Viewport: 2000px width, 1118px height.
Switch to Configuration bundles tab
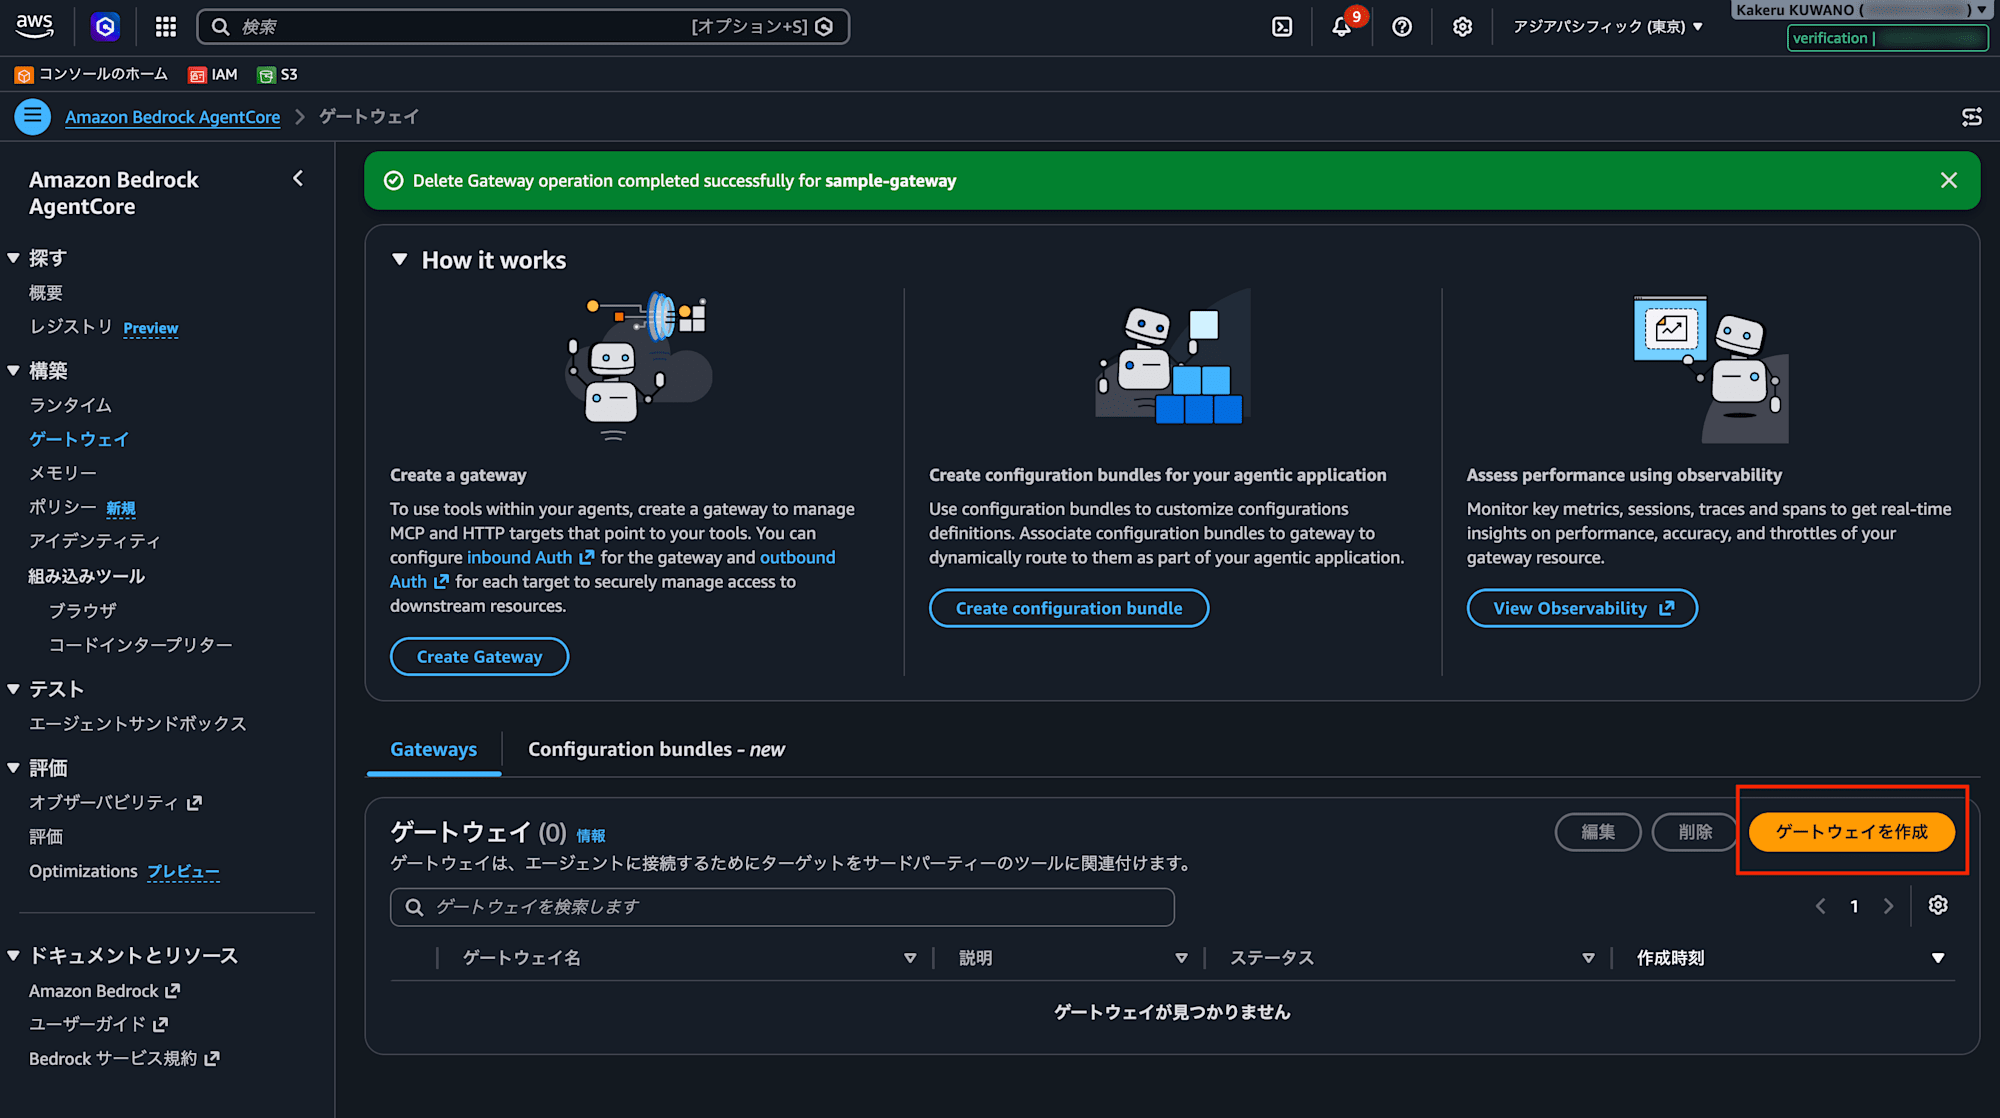pyautogui.click(x=656, y=750)
